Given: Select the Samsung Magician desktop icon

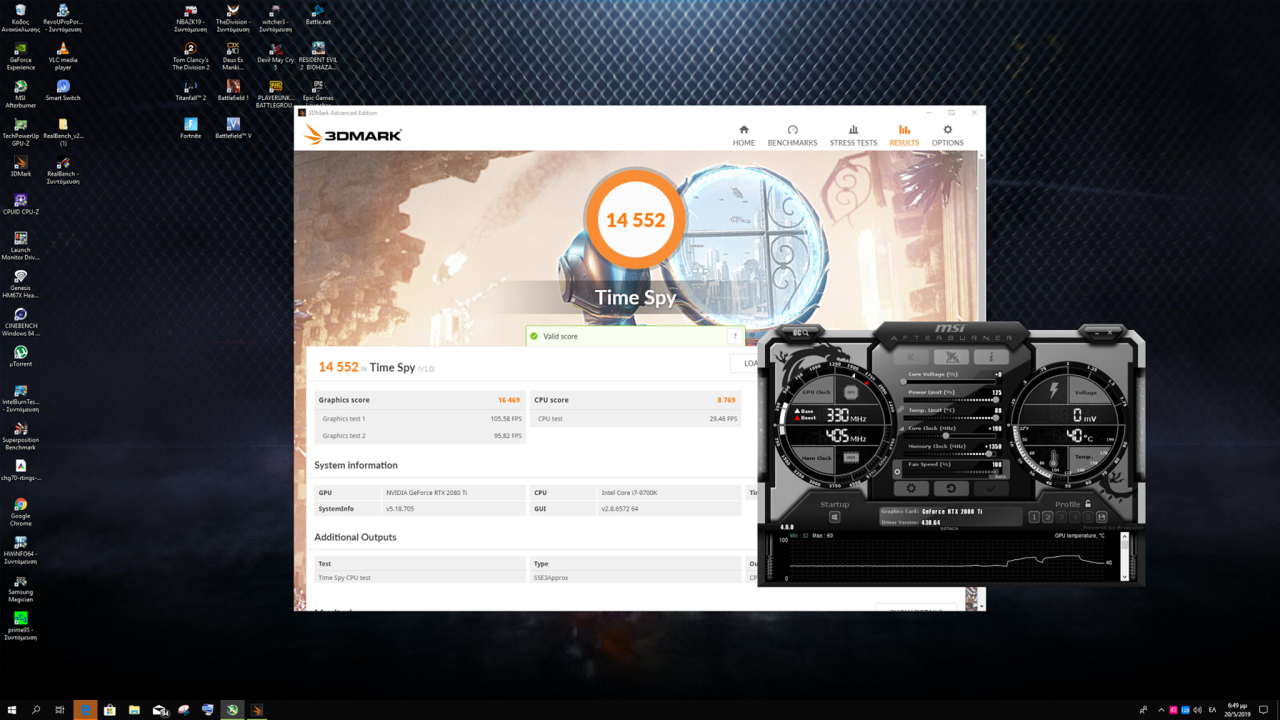Looking at the screenshot, I should pos(20,588).
